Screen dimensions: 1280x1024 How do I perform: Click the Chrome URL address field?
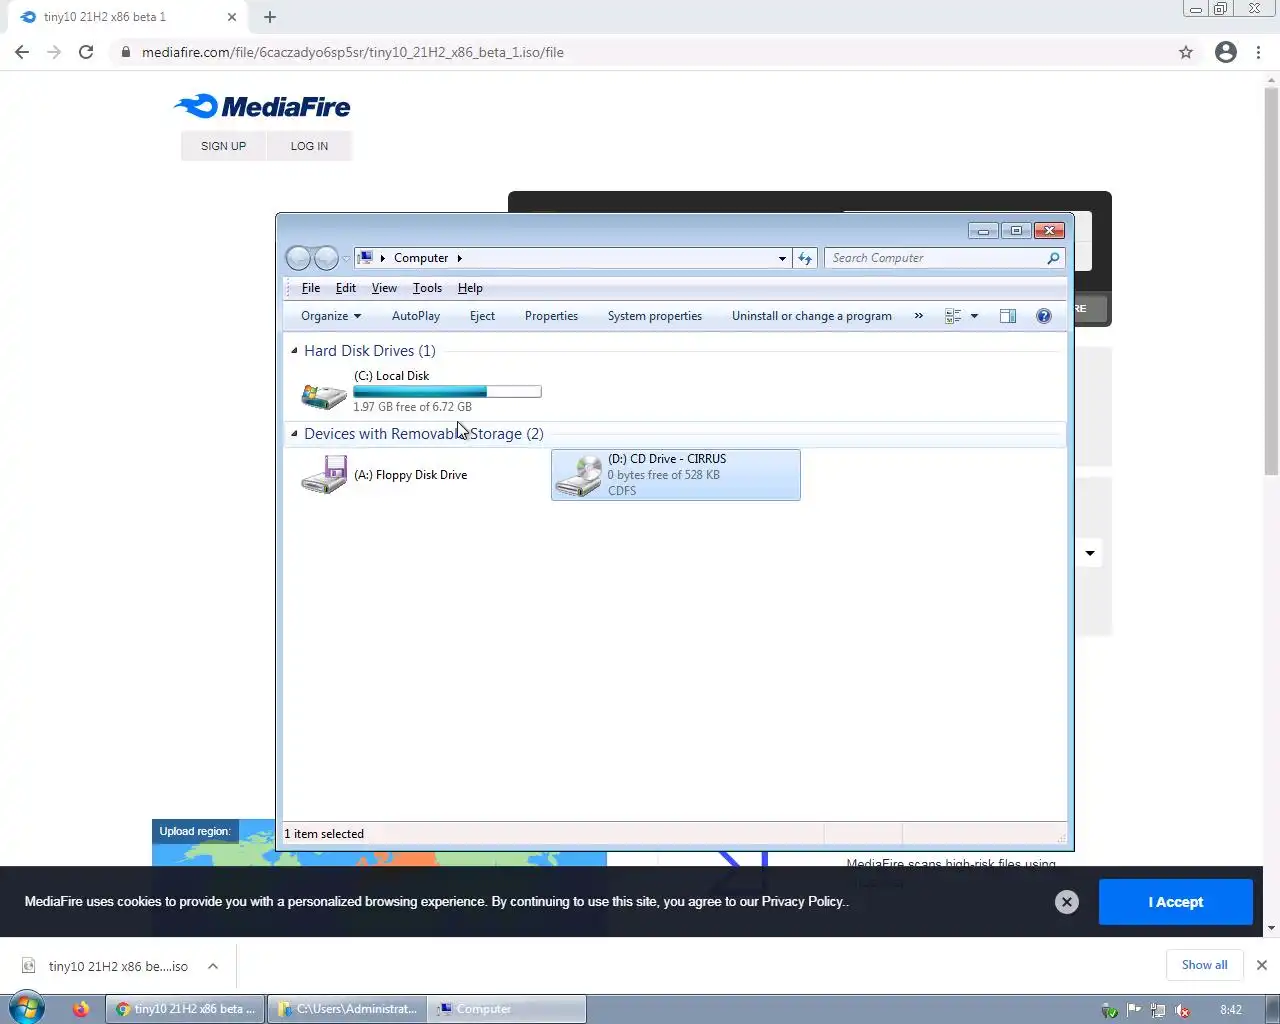(640, 52)
